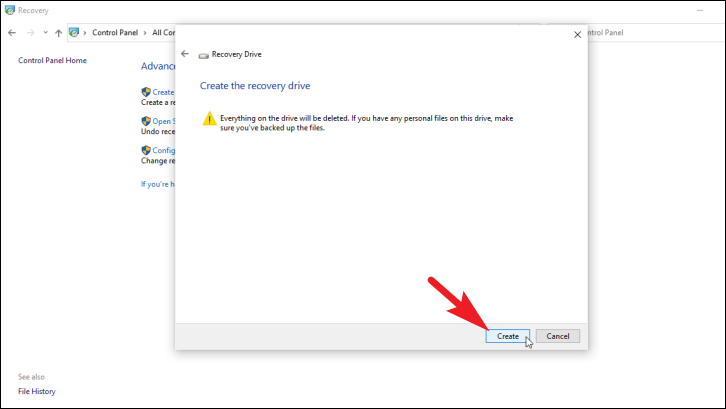Click the address bar Control Panel icon
The height and width of the screenshot is (409, 726).
74,32
